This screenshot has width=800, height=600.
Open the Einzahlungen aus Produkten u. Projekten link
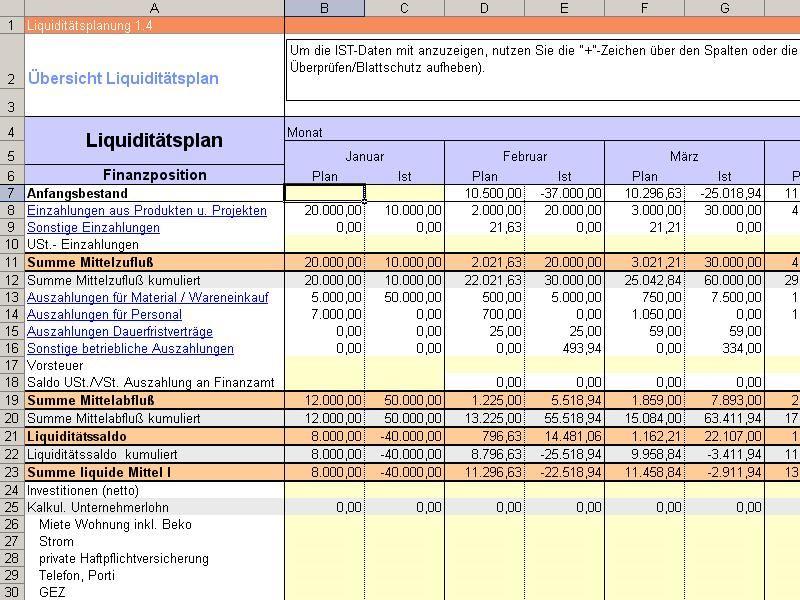pos(147,211)
